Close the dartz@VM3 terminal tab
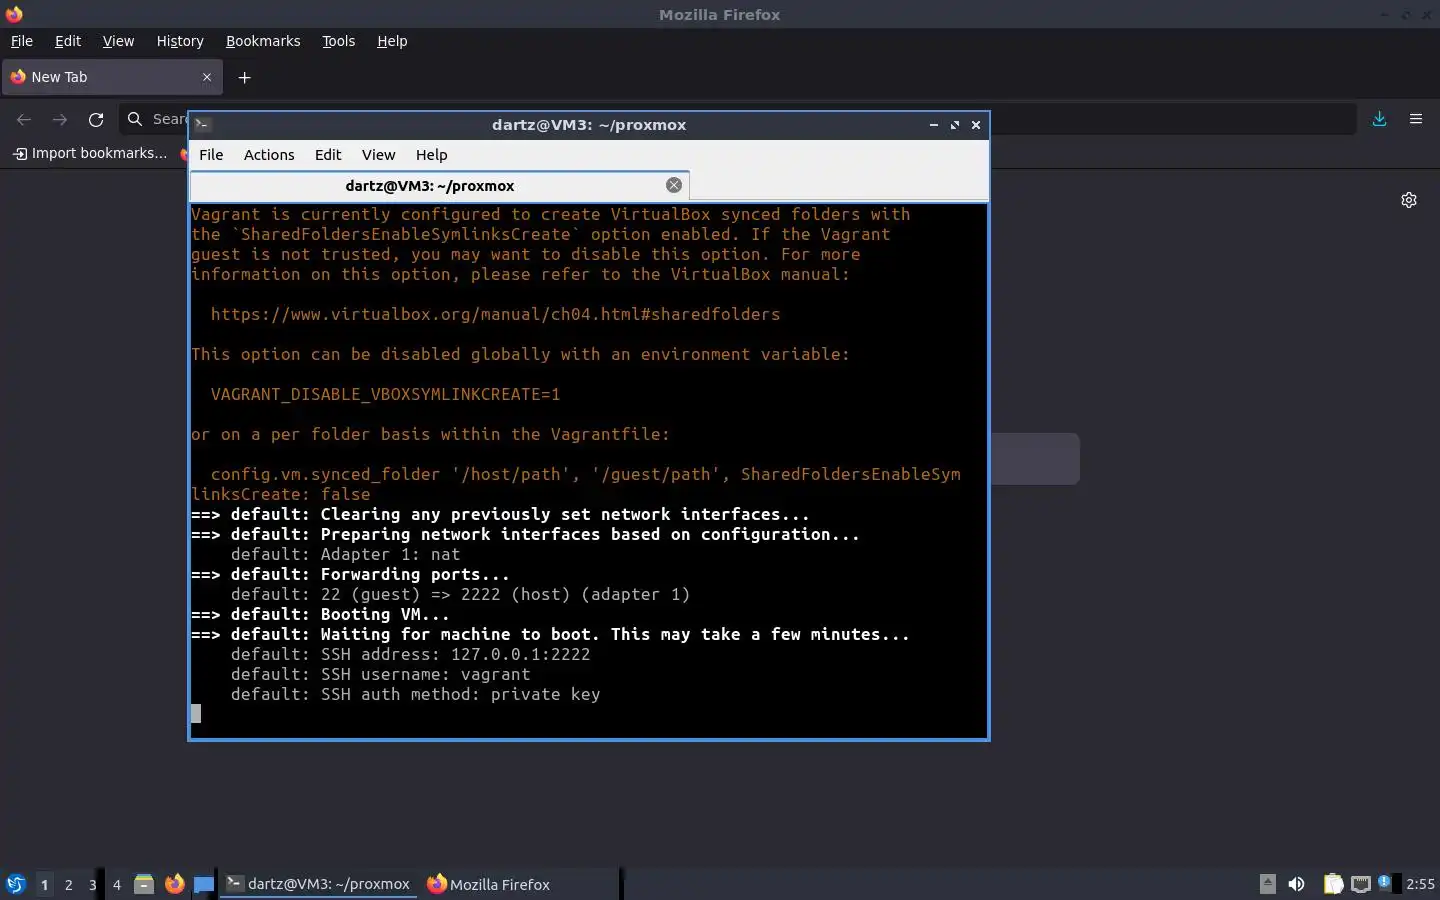The image size is (1440, 900). tap(674, 185)
